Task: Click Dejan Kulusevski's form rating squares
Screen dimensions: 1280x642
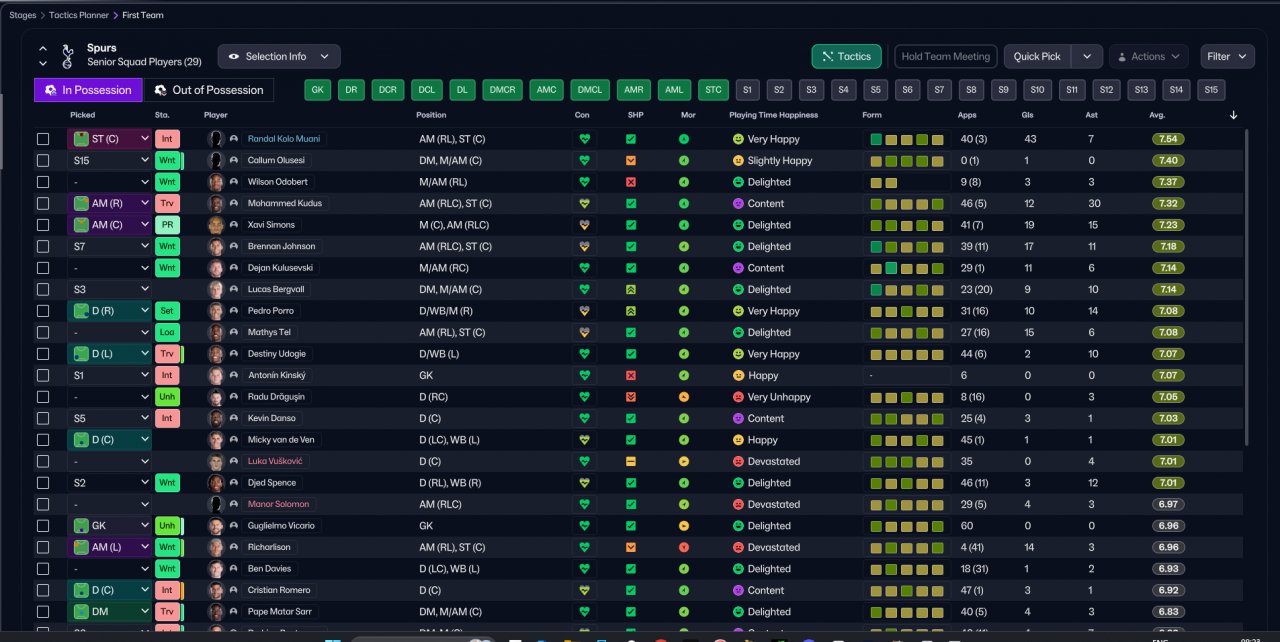Action: tap(907, 268)
